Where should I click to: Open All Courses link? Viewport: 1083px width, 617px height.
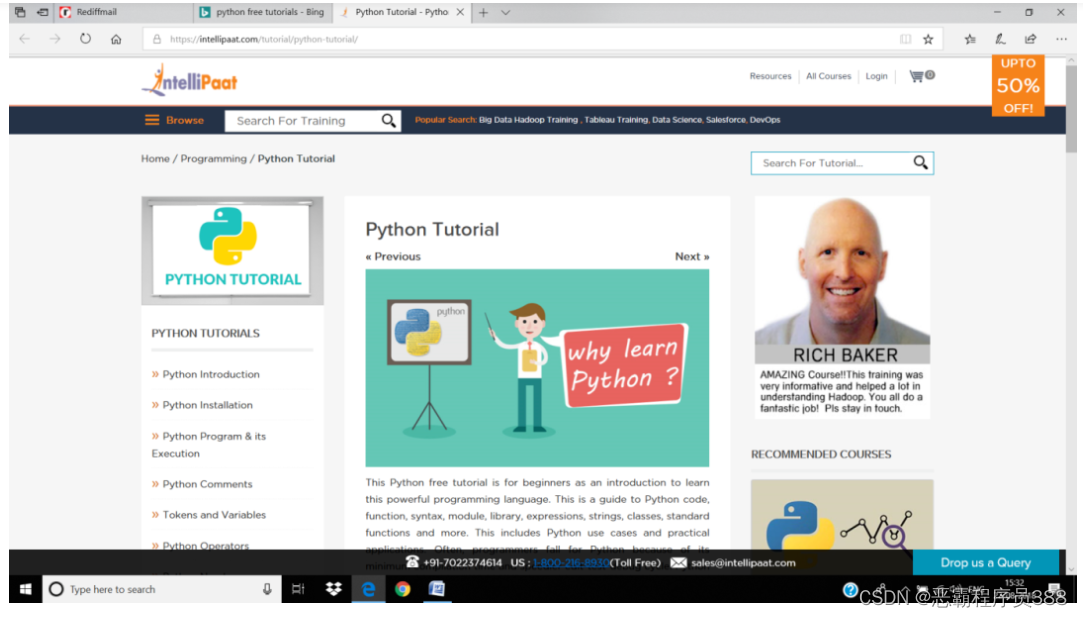(x=828, y=76)
